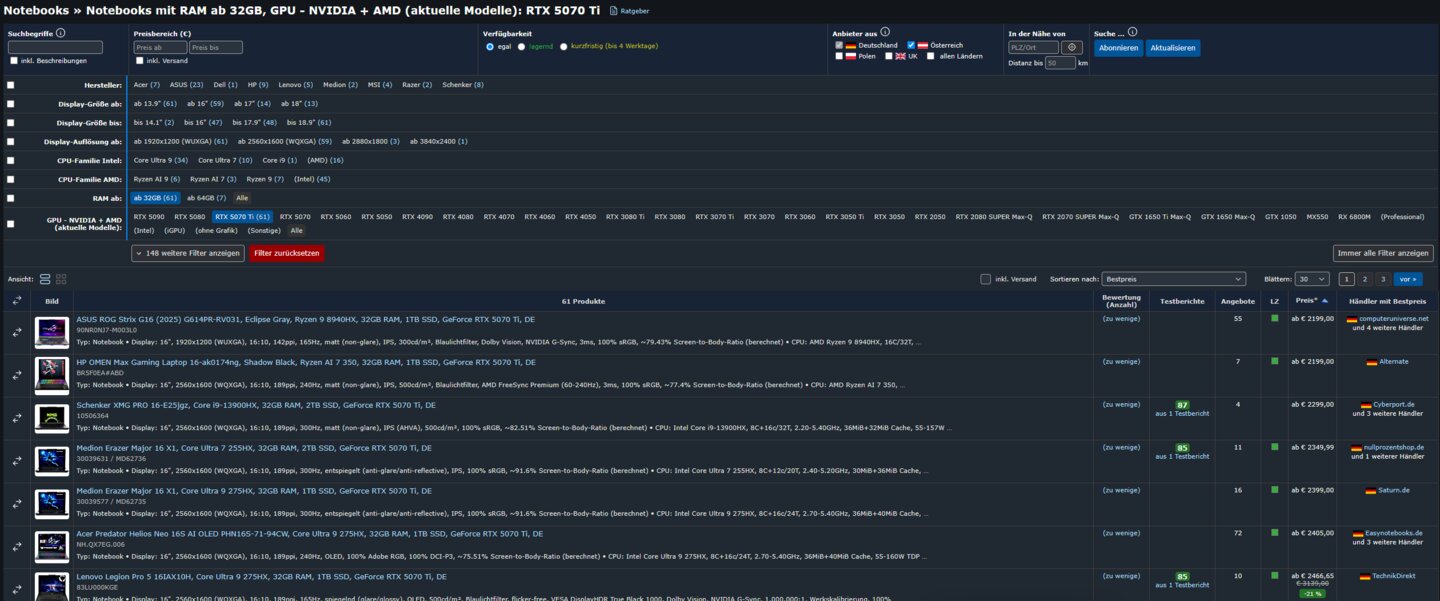Viewport: 1440px width, 601px height.
Task: Open the Ratgeber guide icon
Action: click(x=614, y=11)
